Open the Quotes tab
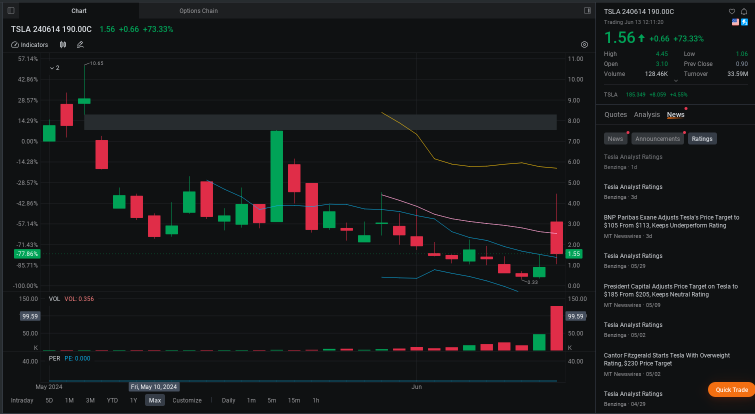Screen dimensions: 755x414 click(x=615, y=115)
